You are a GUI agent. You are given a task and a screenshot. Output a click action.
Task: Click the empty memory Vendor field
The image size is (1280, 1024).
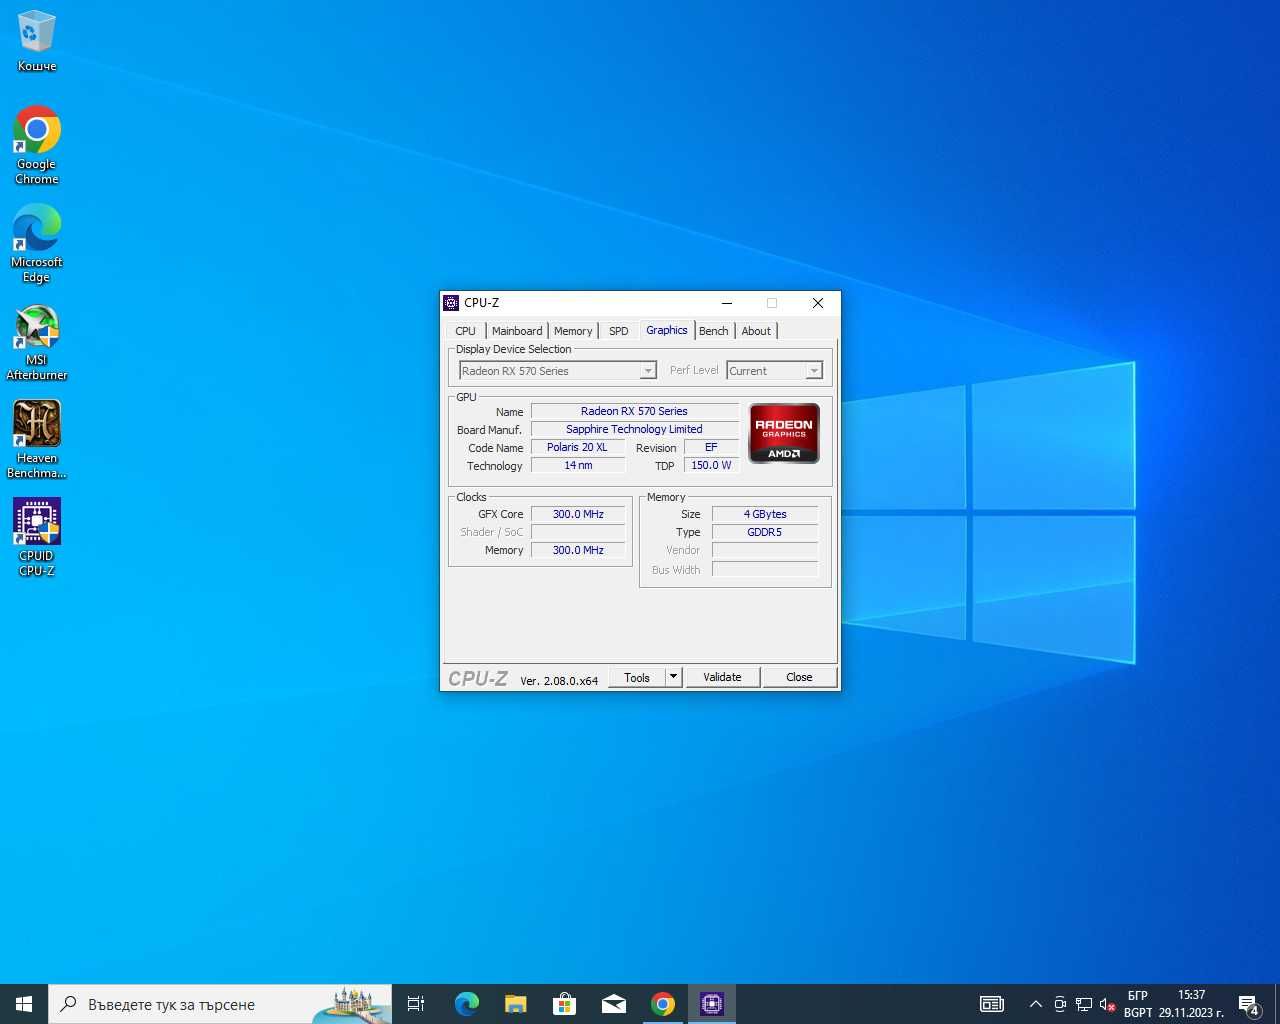click(x=765, y=550)
